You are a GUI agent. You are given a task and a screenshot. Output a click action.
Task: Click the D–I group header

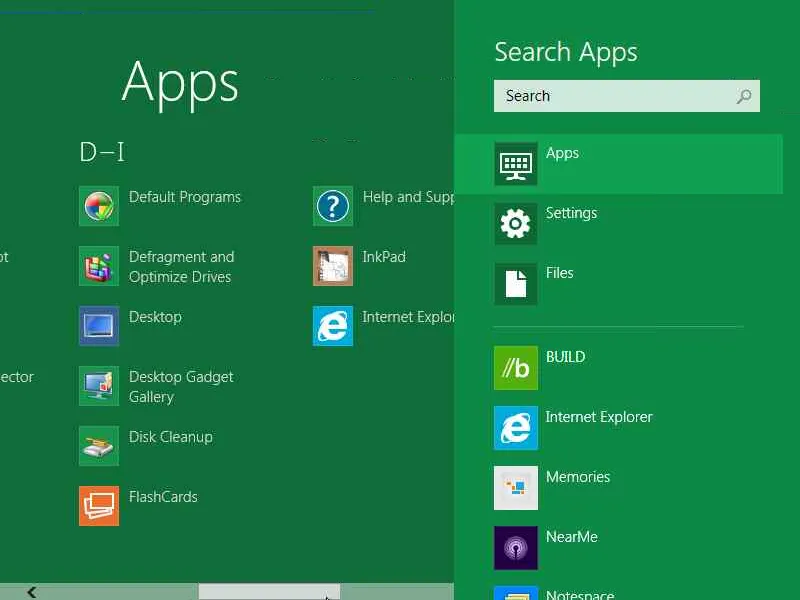pyautogui.click(x=102, y=152)
